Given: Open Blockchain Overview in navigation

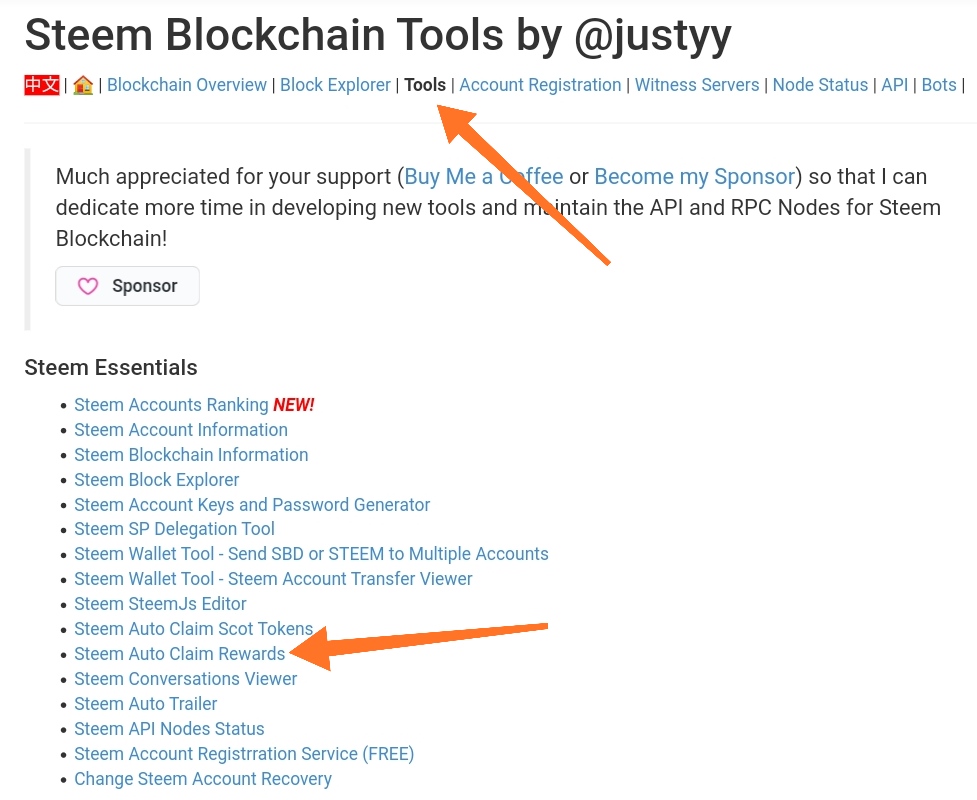Looking at the screenshot, I should 187,85.
